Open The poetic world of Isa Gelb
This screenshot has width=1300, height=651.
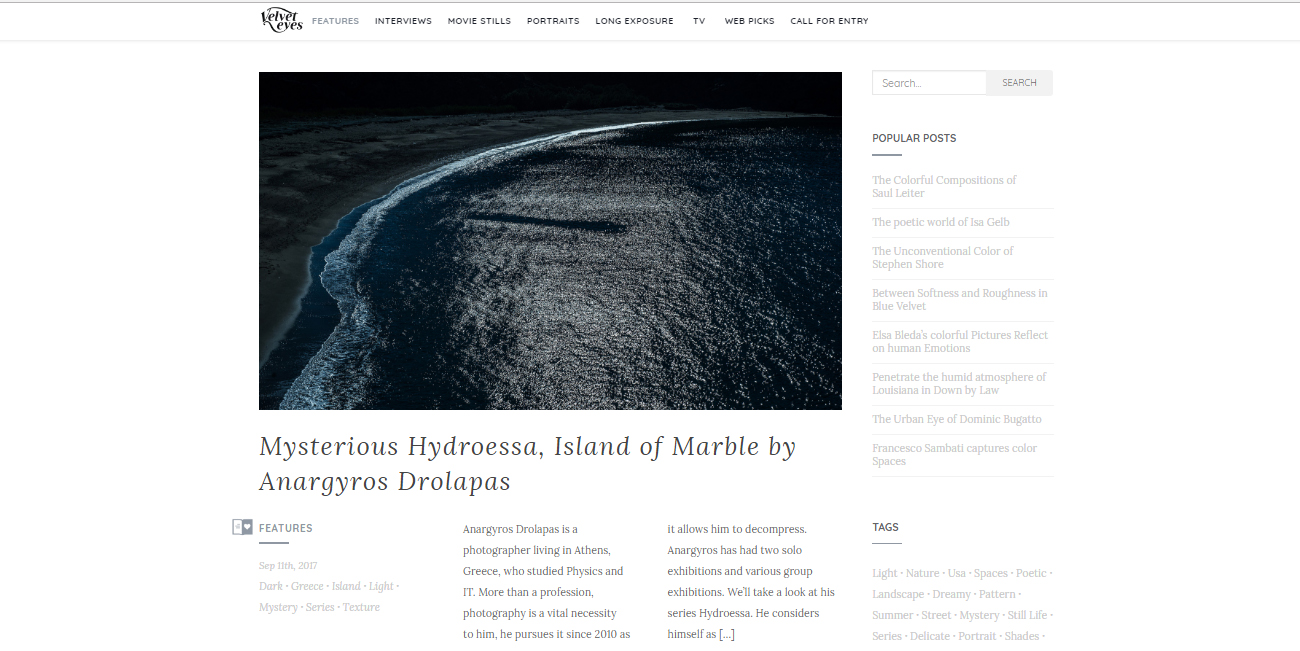(x=941, y=222)
